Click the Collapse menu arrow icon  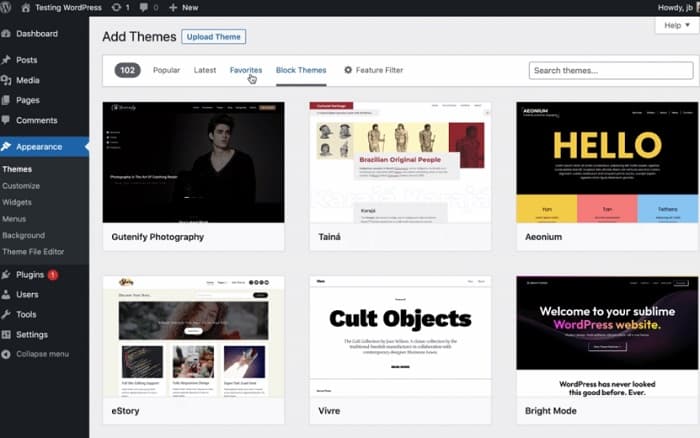point(6,354)
